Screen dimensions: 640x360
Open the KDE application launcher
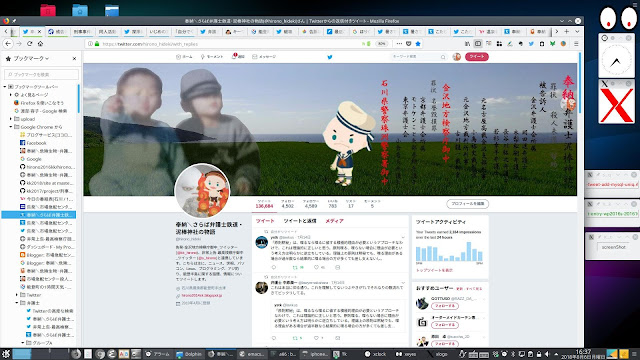(x=5, y=354)
